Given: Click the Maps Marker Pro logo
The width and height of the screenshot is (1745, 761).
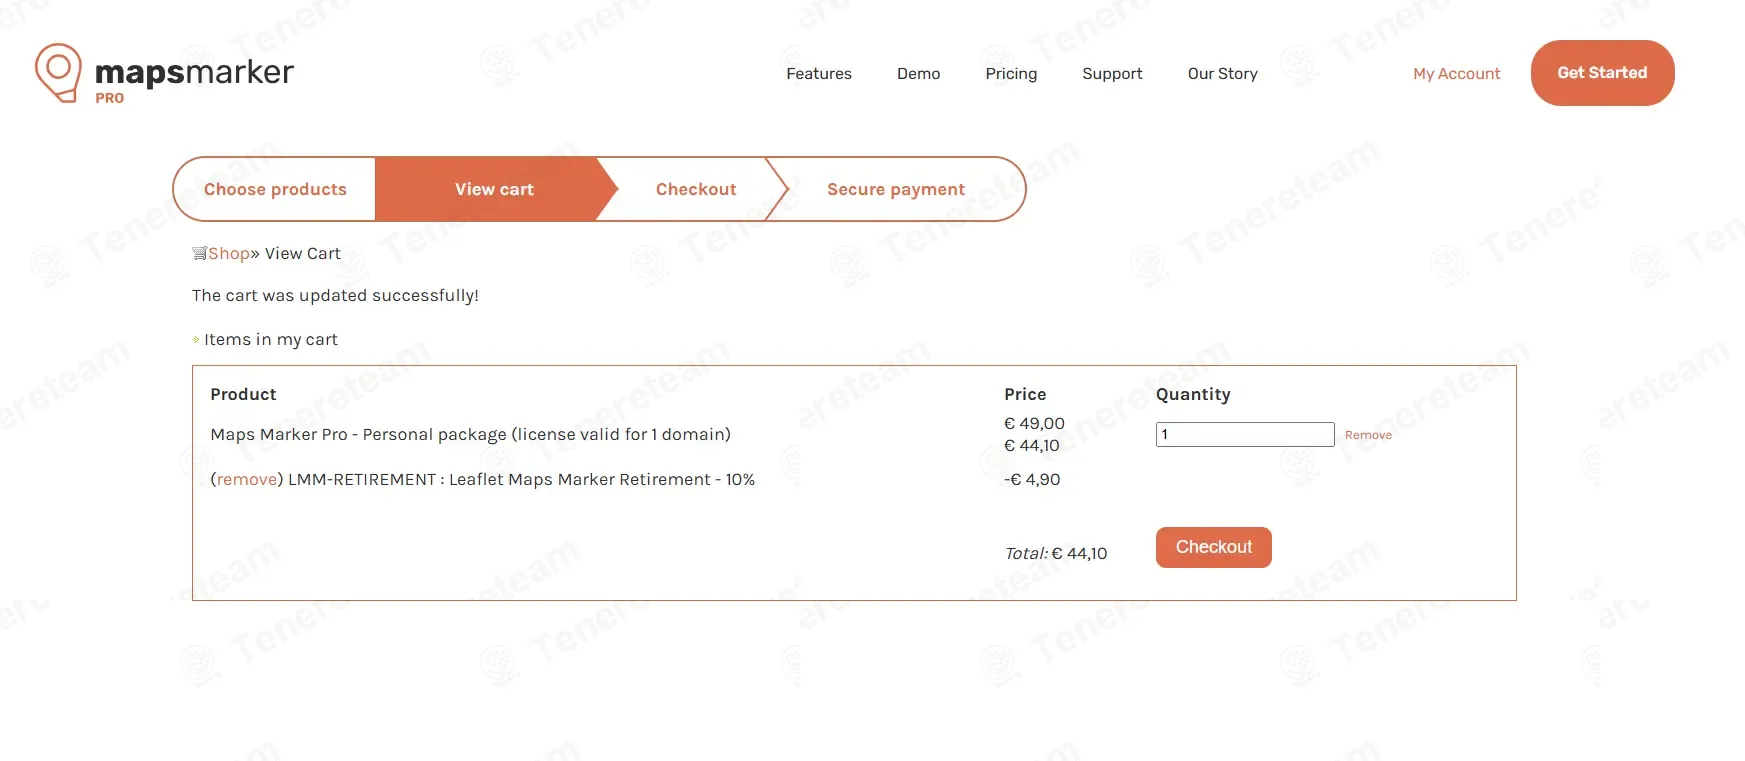Looking at the screenshot, I should [164, 73].
